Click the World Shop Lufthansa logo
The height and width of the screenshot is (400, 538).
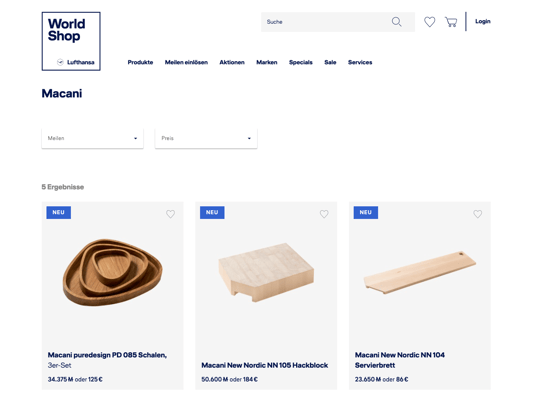pos(71,41)
